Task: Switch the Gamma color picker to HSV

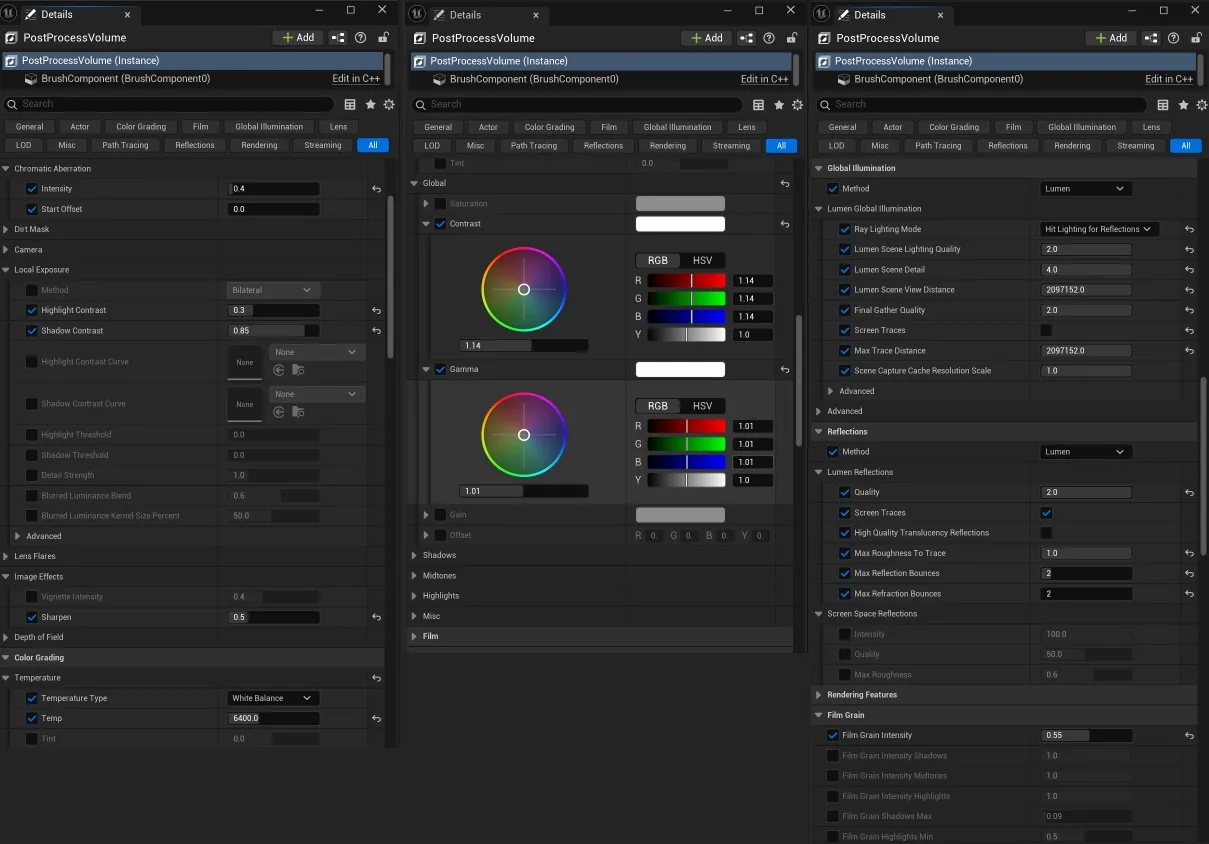Action: [703, 406]
